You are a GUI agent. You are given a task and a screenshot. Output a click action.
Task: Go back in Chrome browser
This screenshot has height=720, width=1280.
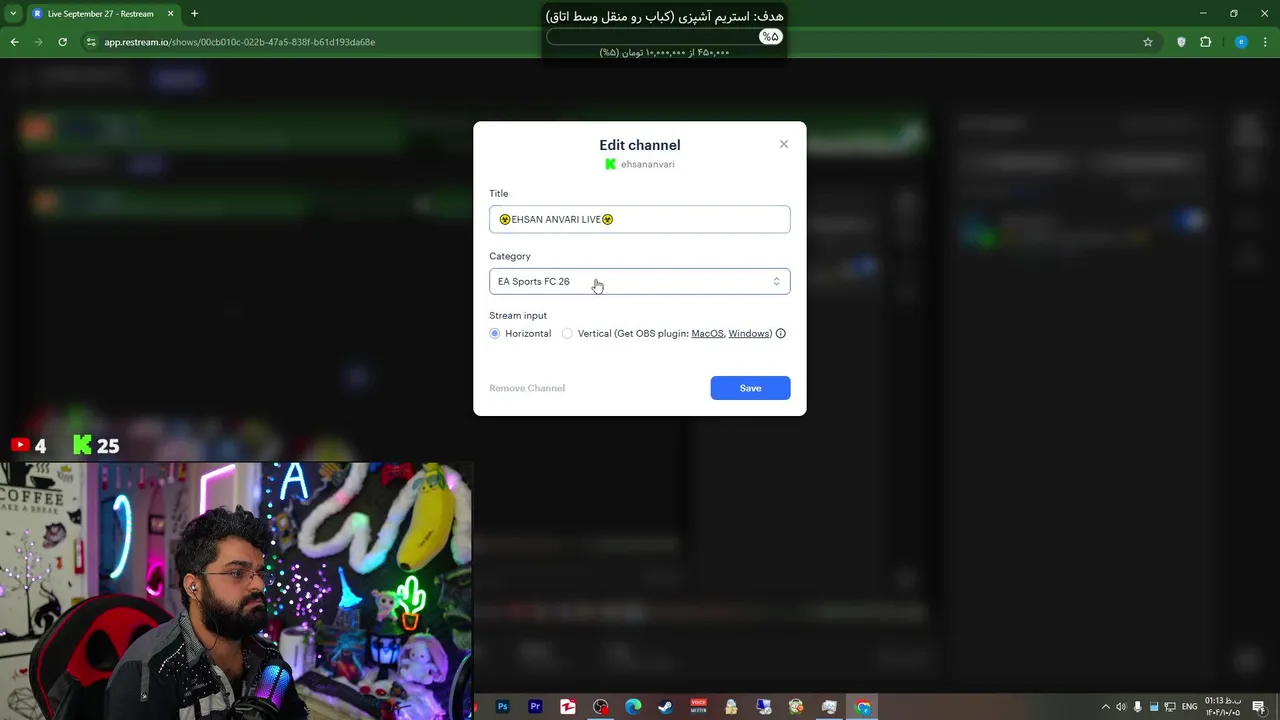click(14, 42)
